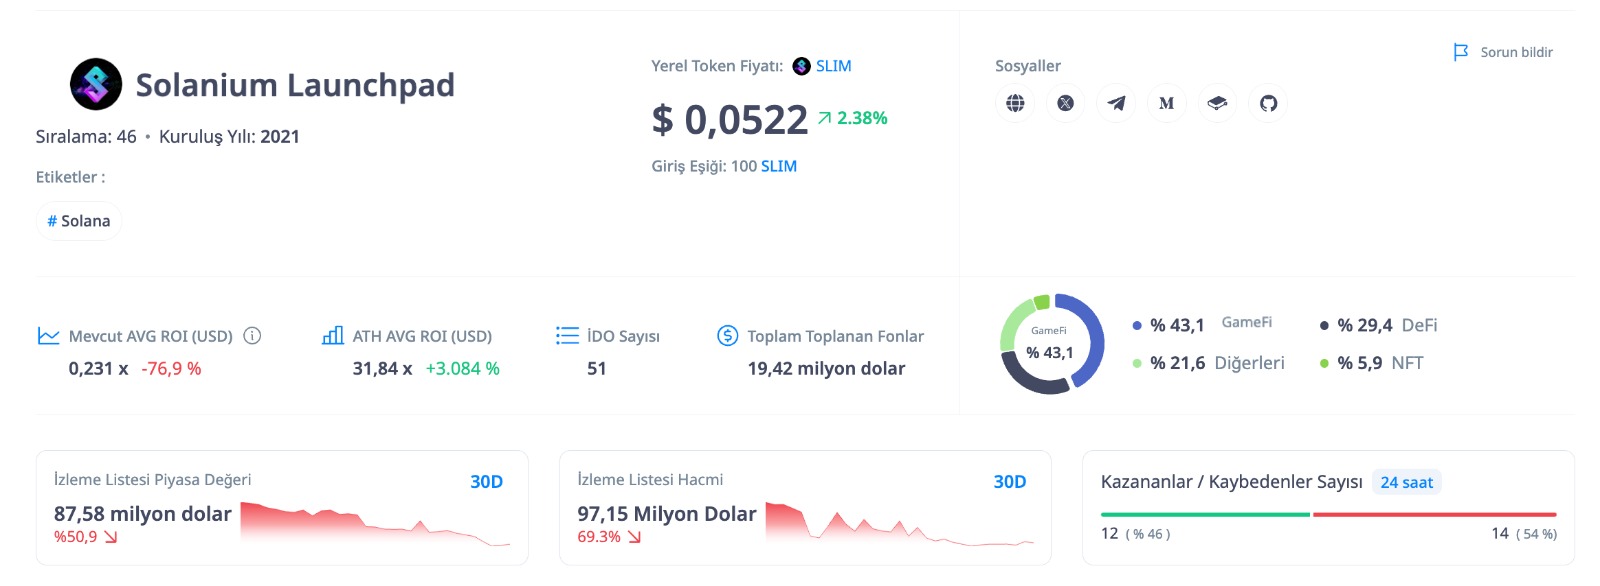The height and width of the screenshot is (586, 1600).
Task: Click the market cap sparkline chart
Action: point(376,523)
